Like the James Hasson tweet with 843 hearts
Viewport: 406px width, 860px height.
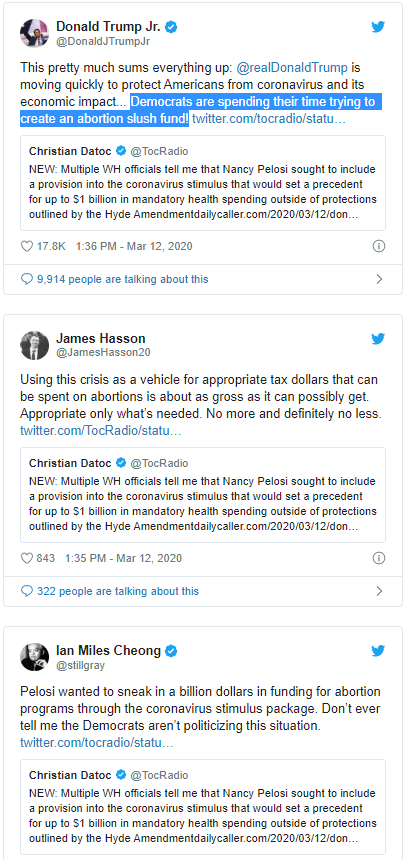[27, 558]
